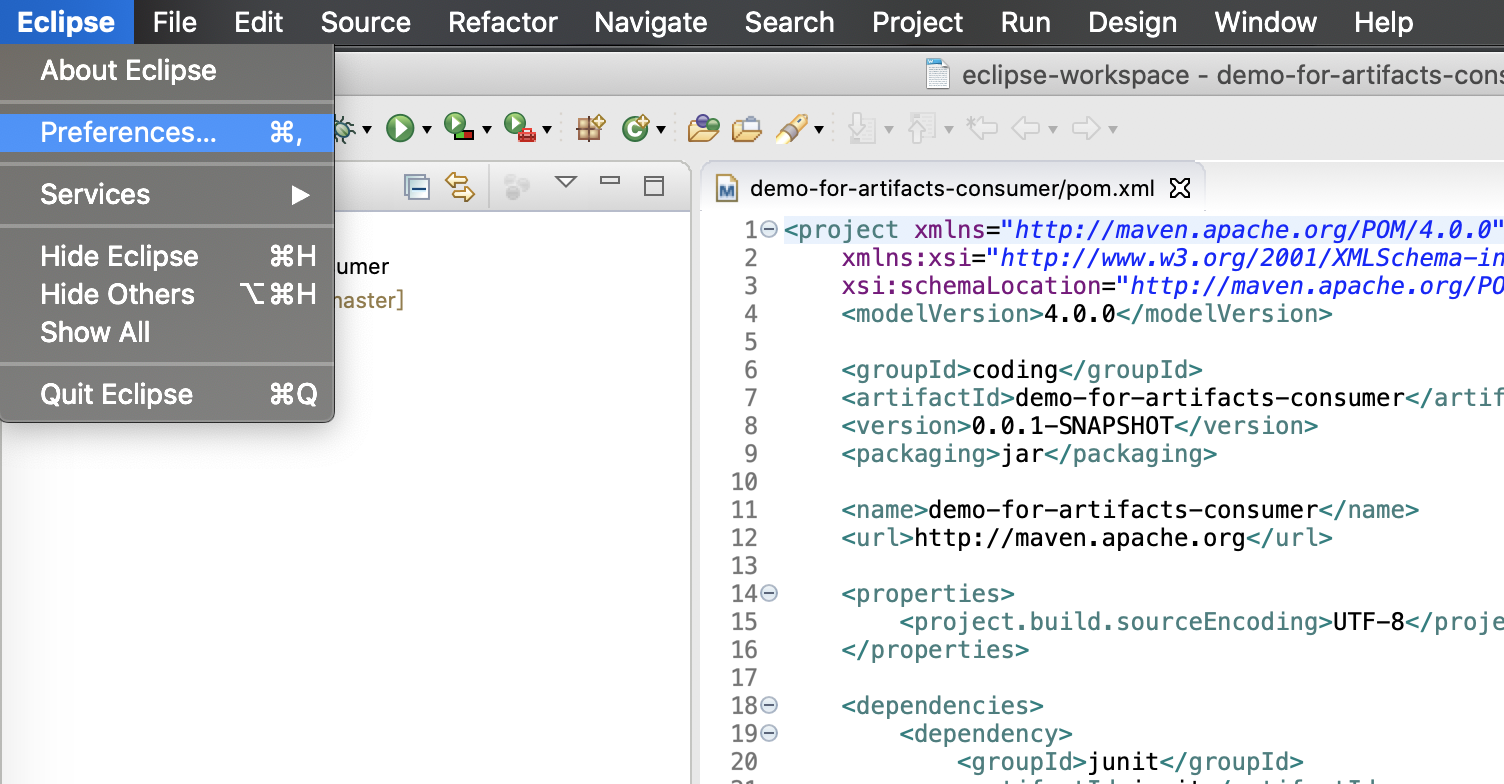Collapse the properties element at line 14

coord(769,593)
